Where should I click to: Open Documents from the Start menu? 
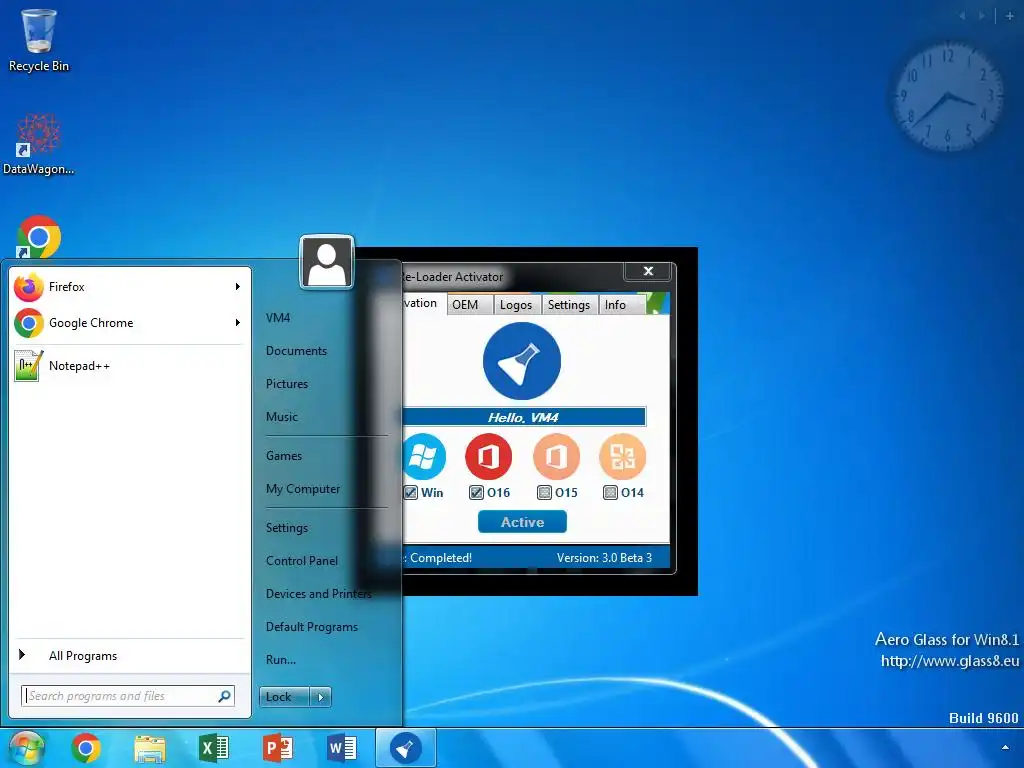pos(296,351)
